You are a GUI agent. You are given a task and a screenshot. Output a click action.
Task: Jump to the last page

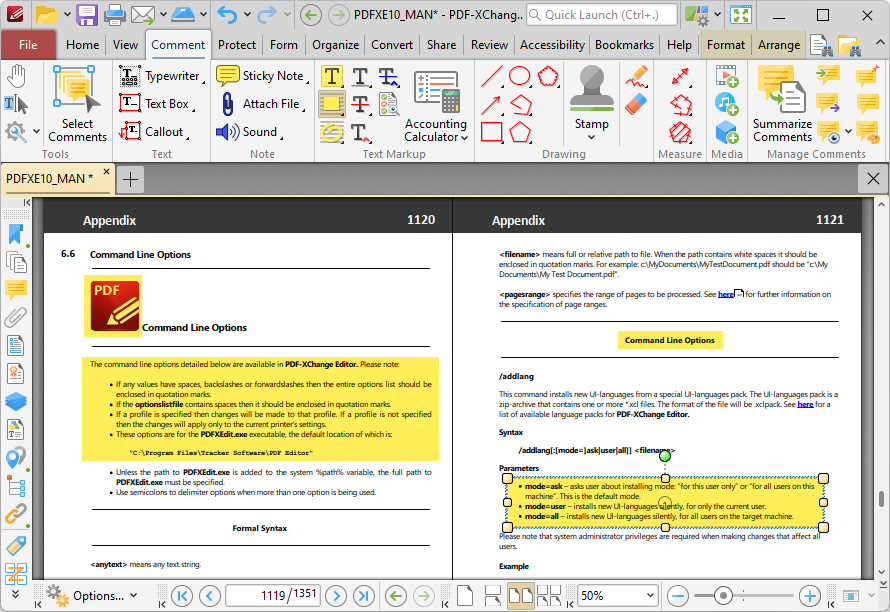pyautogui.click(x=363, y=596)
